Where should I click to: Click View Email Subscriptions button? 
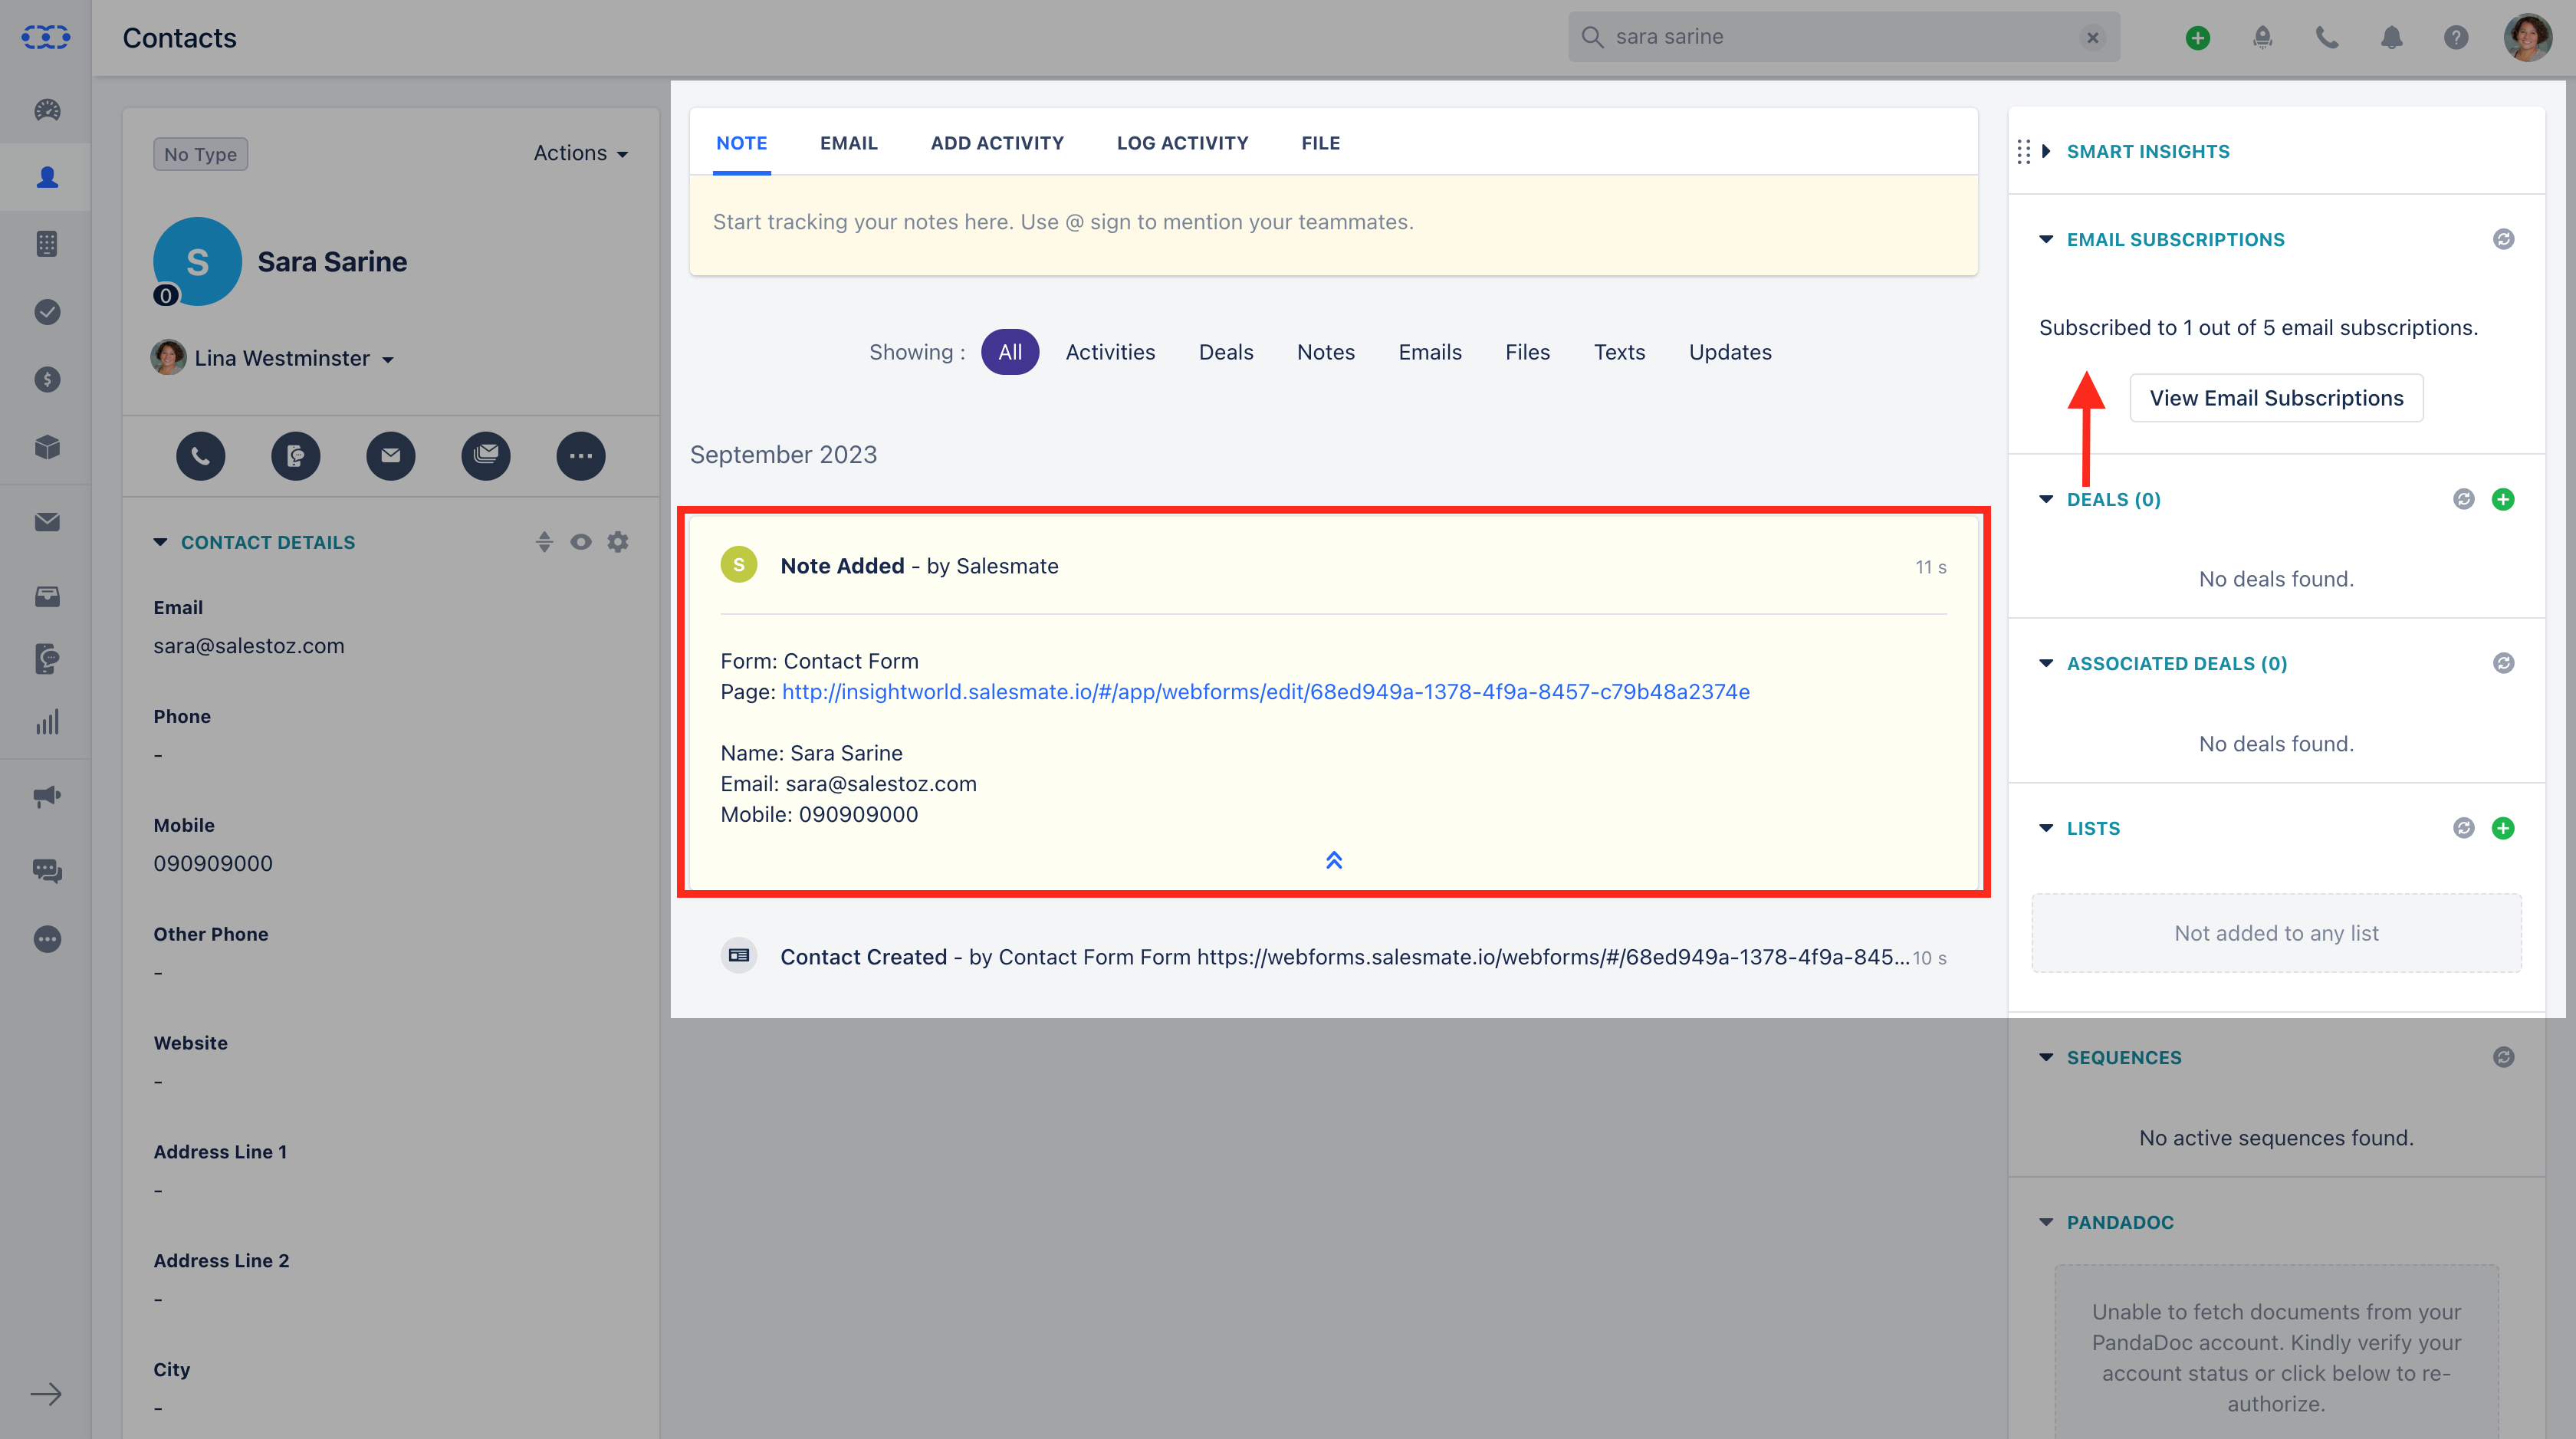(x=2276, y=398)
